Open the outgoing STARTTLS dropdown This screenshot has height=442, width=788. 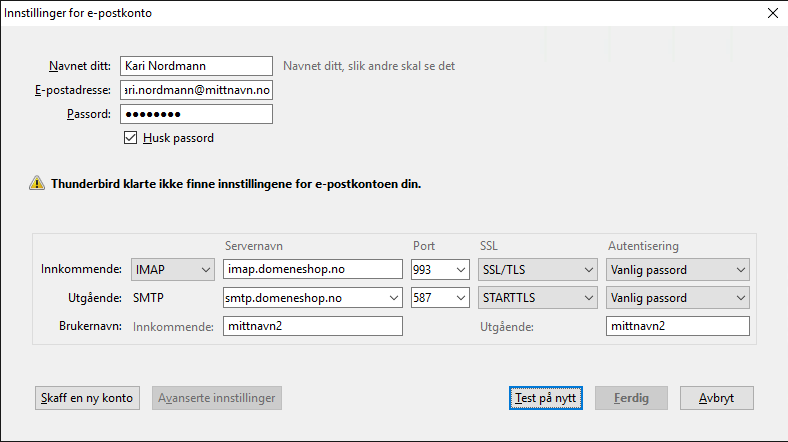(538, 298)
